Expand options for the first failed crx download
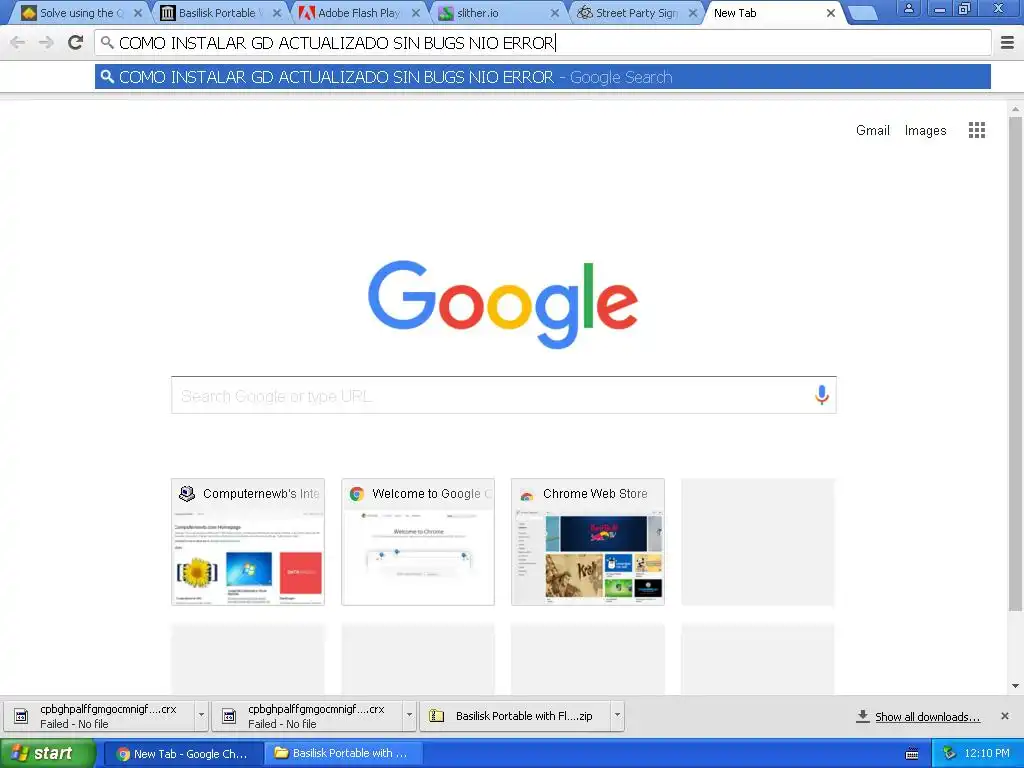 point(201,716)
